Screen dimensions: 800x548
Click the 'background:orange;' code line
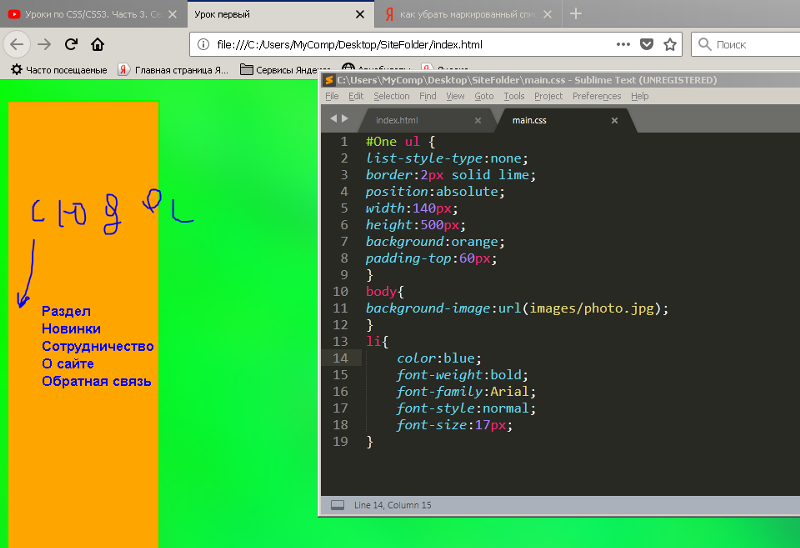[435, 242]
